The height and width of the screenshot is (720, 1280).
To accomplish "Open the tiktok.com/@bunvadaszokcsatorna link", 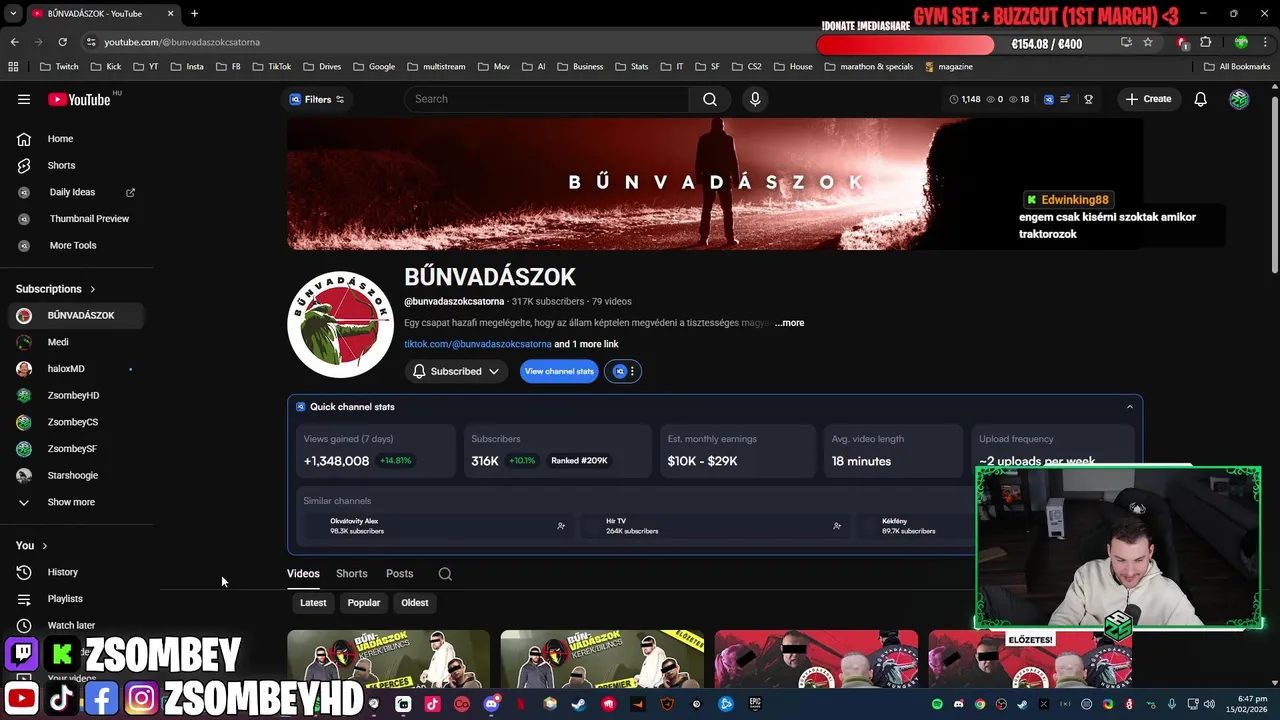I will (x=478, y=344).
